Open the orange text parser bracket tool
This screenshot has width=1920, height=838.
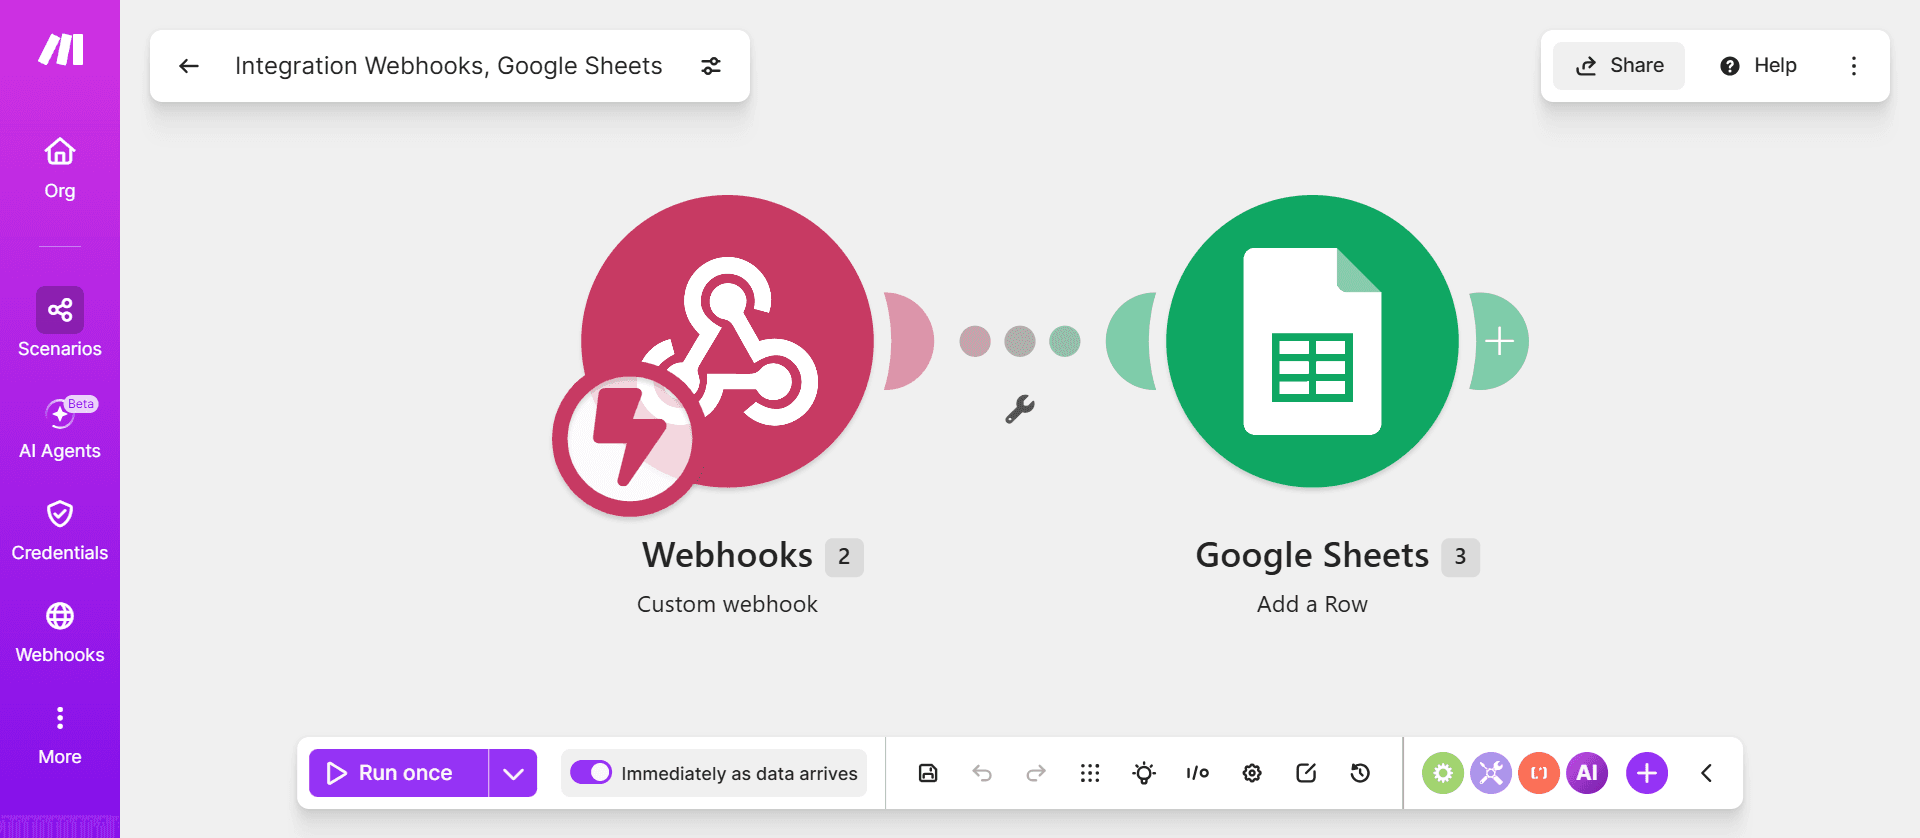1539,773
